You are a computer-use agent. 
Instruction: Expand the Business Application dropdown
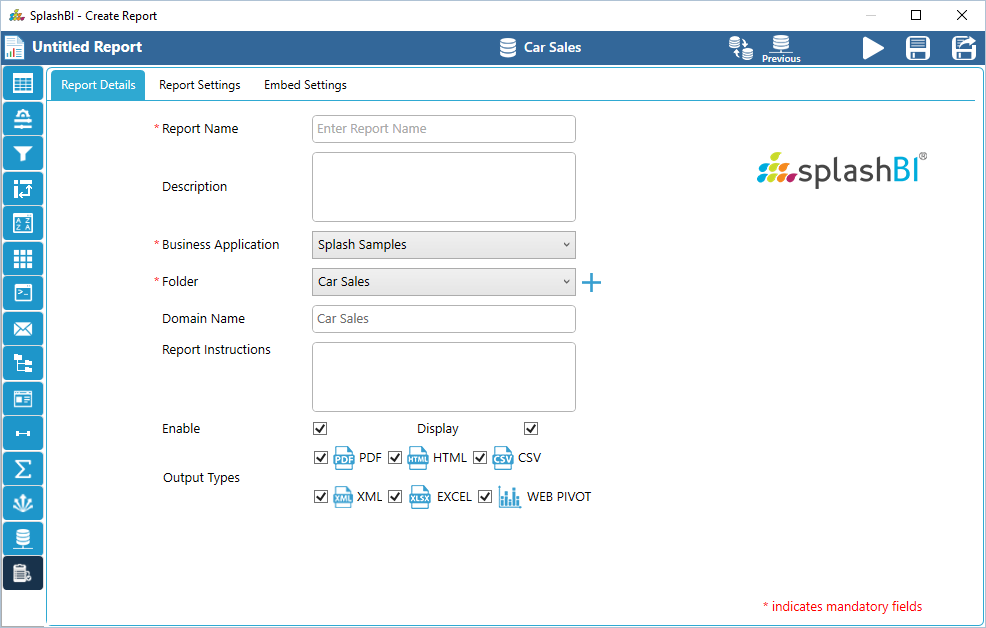tap(444, 245)
